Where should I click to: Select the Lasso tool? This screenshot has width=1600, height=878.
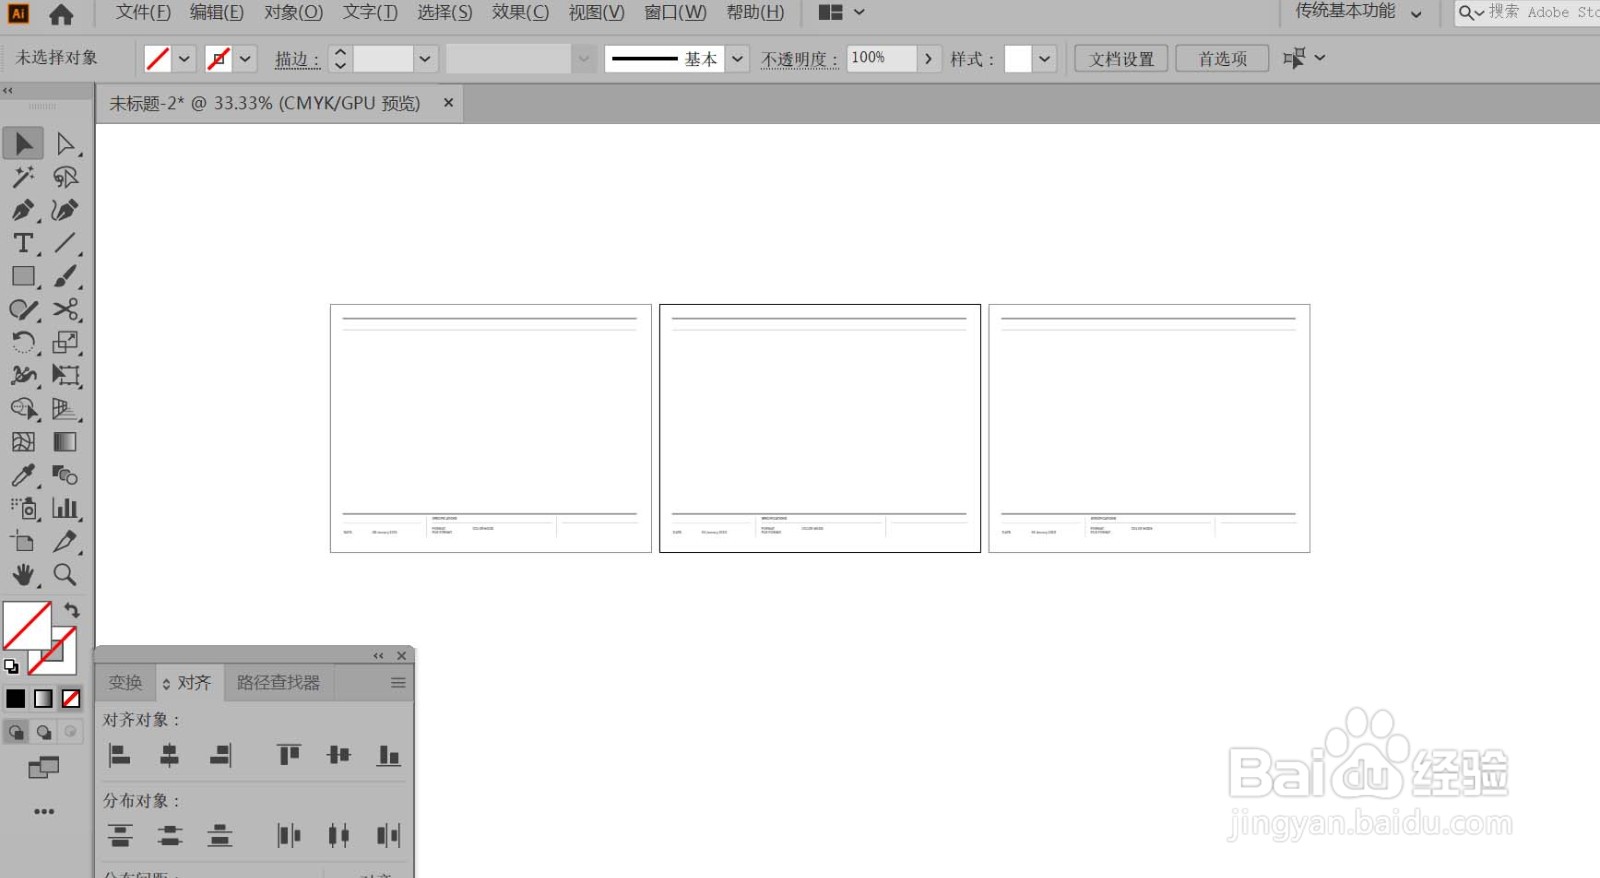(x=66, y=177)
